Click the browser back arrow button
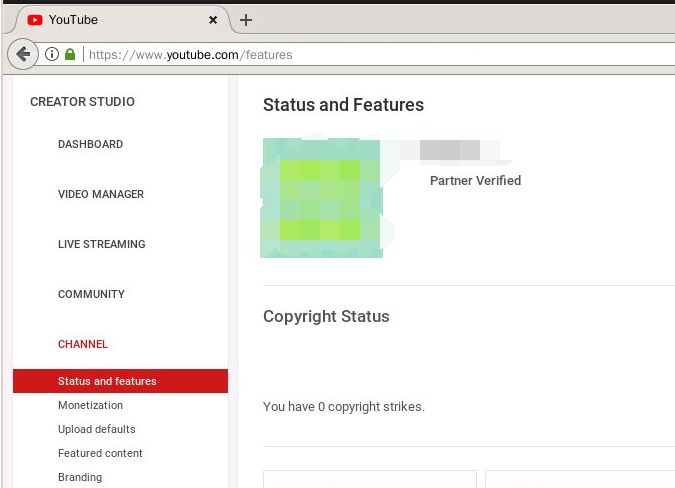Viewport: 675px width, 488px height. tap(23, 54)
